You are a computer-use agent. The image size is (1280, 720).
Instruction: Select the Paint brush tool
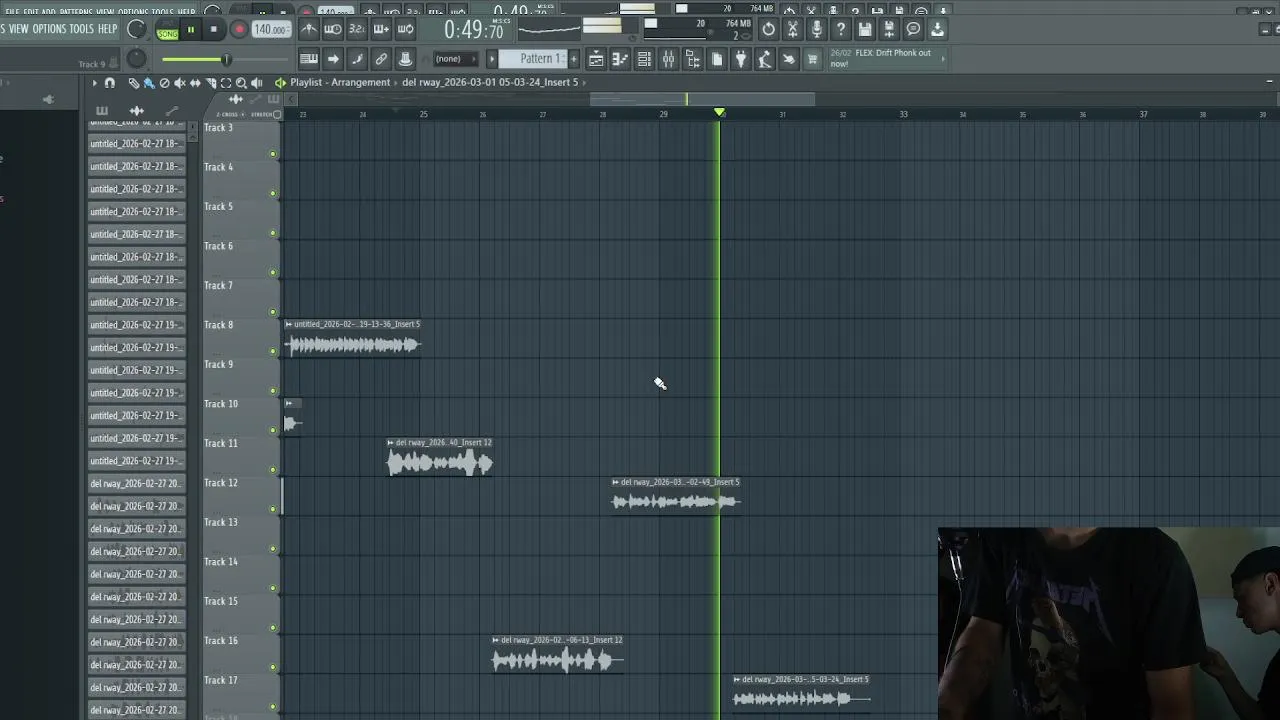[148, 83]
